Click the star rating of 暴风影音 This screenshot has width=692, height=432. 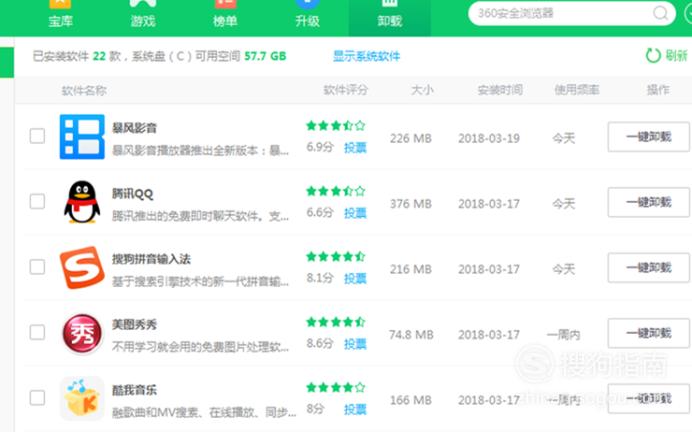pyautogui.click(x=336, y=126)
